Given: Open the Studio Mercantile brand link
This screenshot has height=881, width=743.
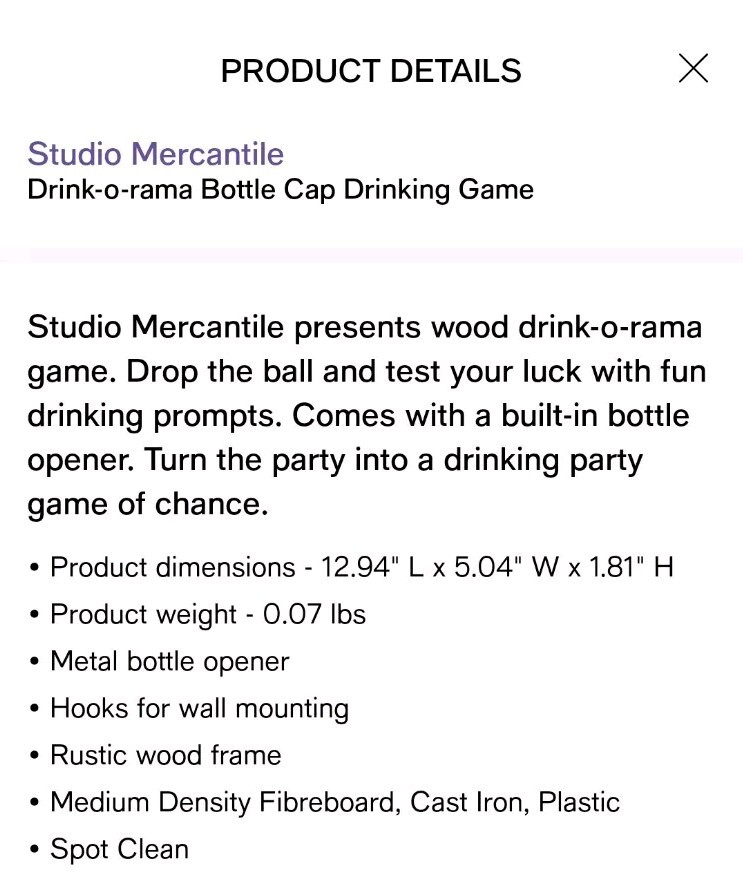Looking at the screenshot, I should [x=155, y=154].
